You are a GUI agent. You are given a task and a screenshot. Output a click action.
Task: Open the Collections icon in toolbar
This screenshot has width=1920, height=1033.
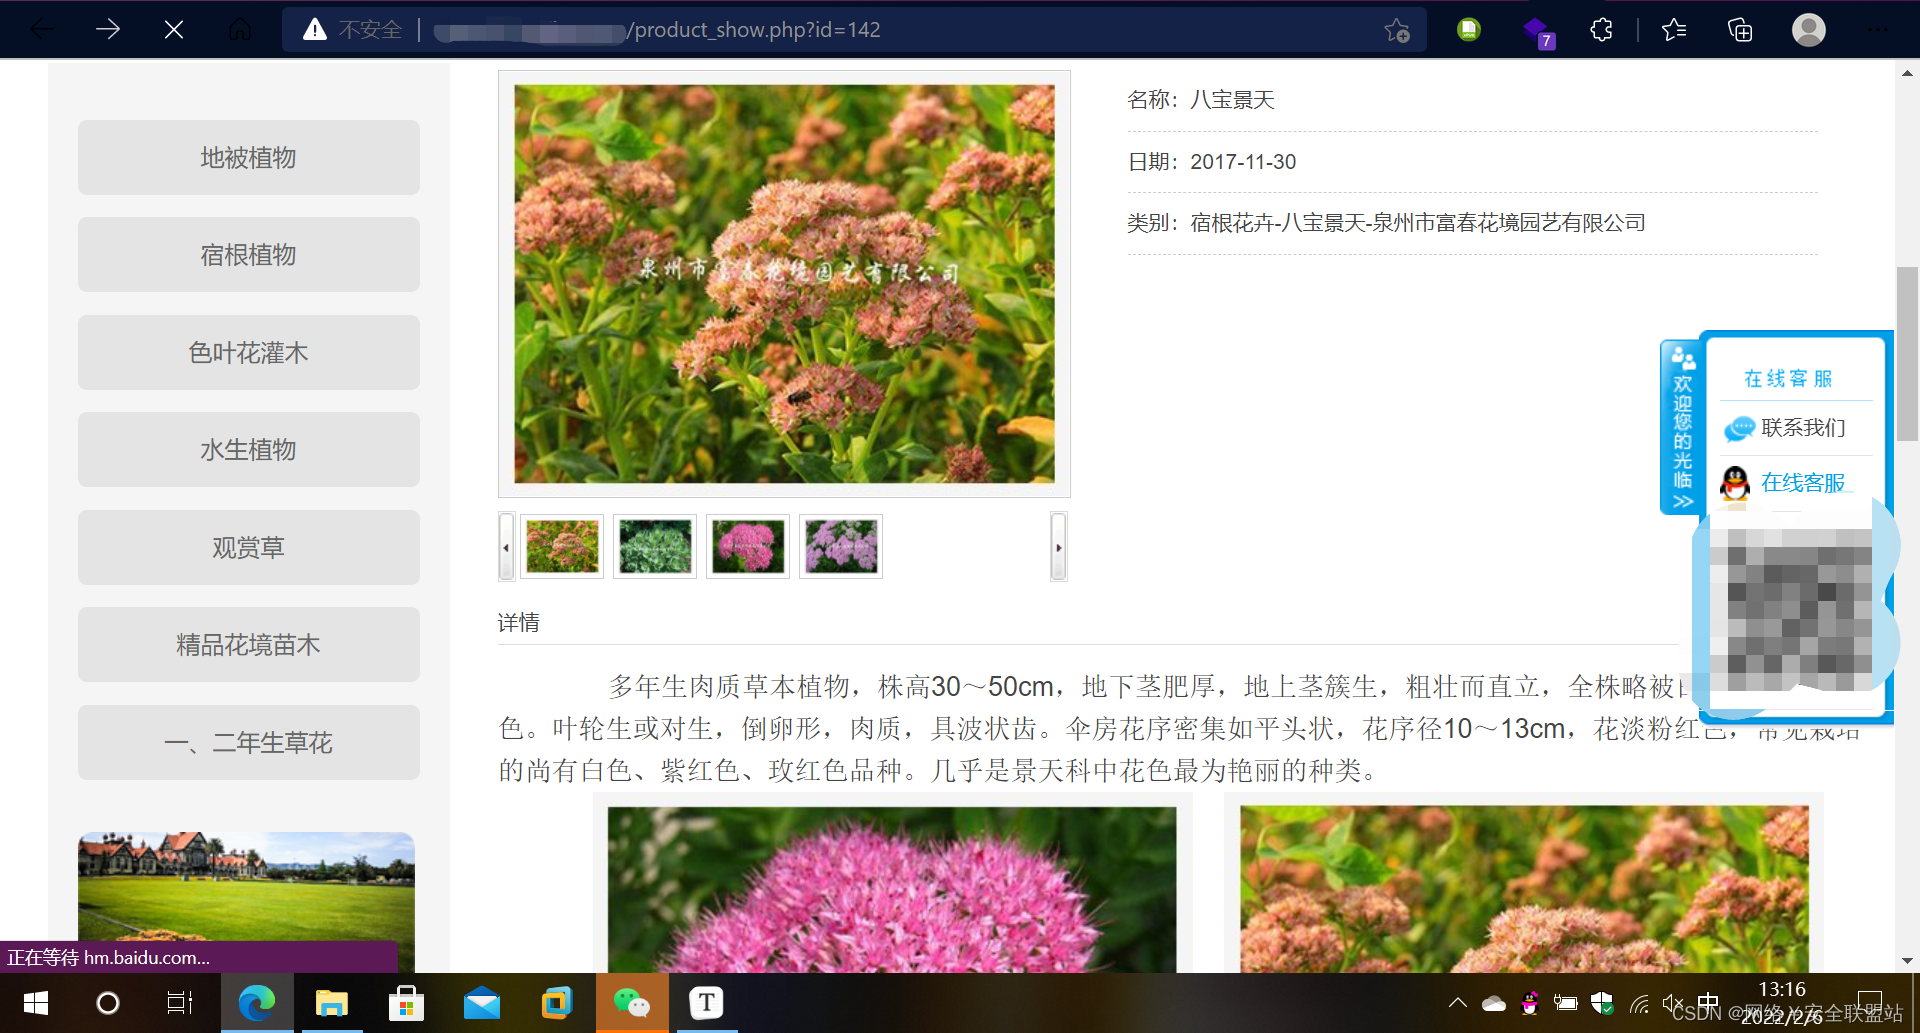(x=1740, y=30)
